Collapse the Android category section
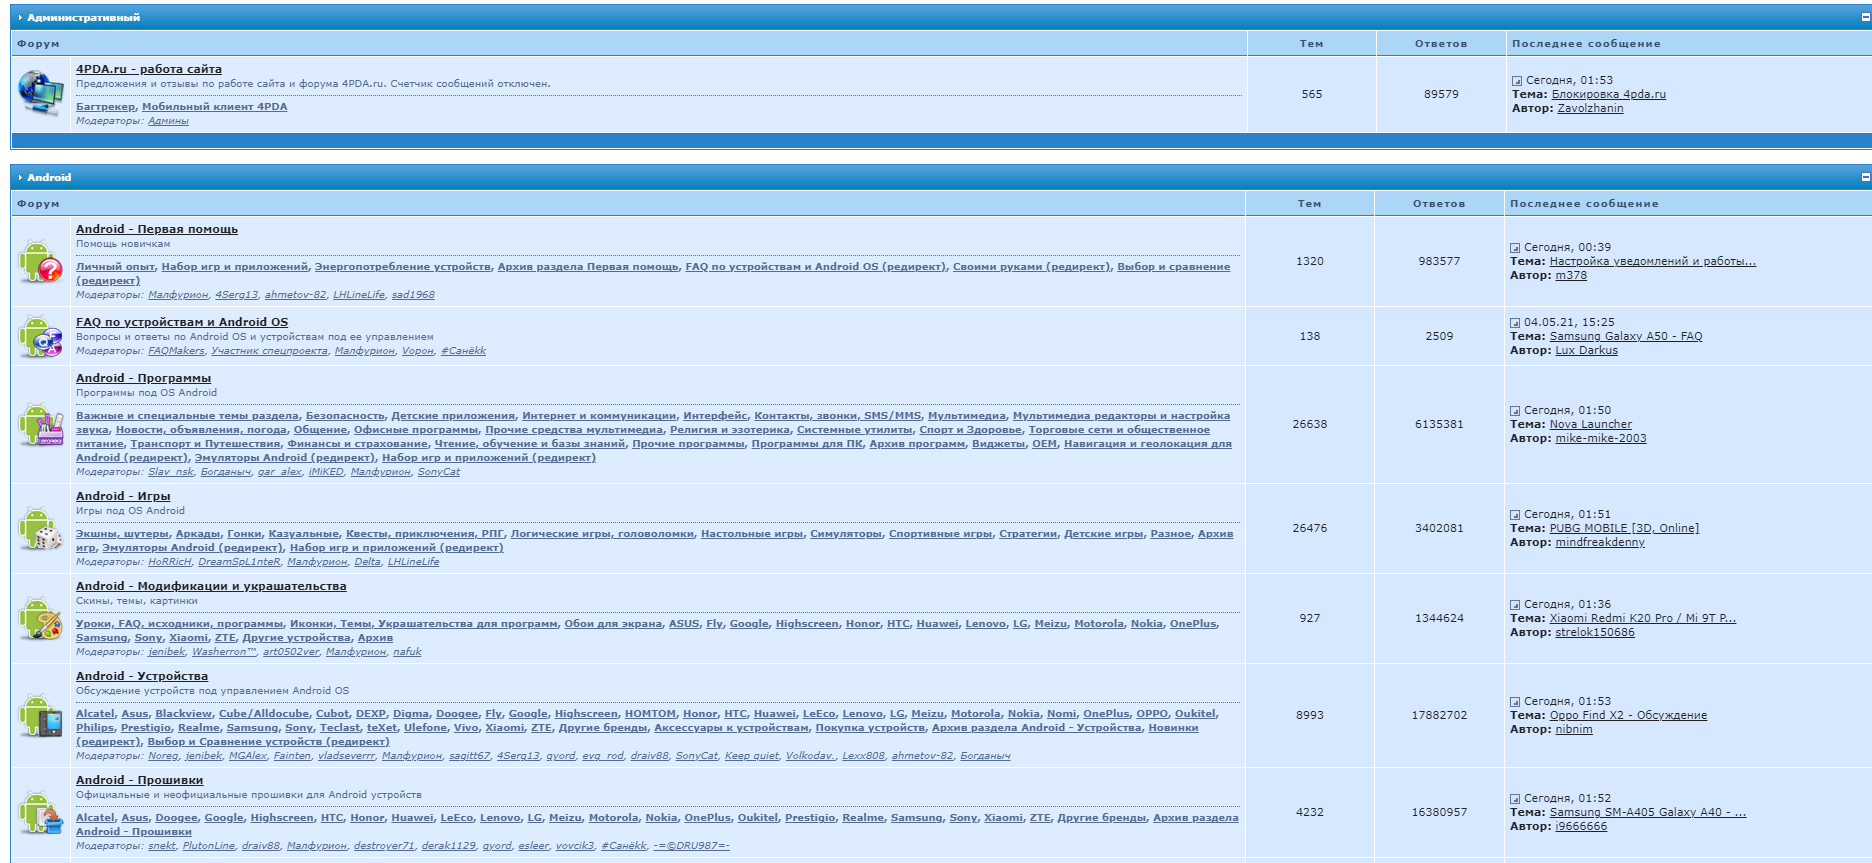 [1865, 177]
